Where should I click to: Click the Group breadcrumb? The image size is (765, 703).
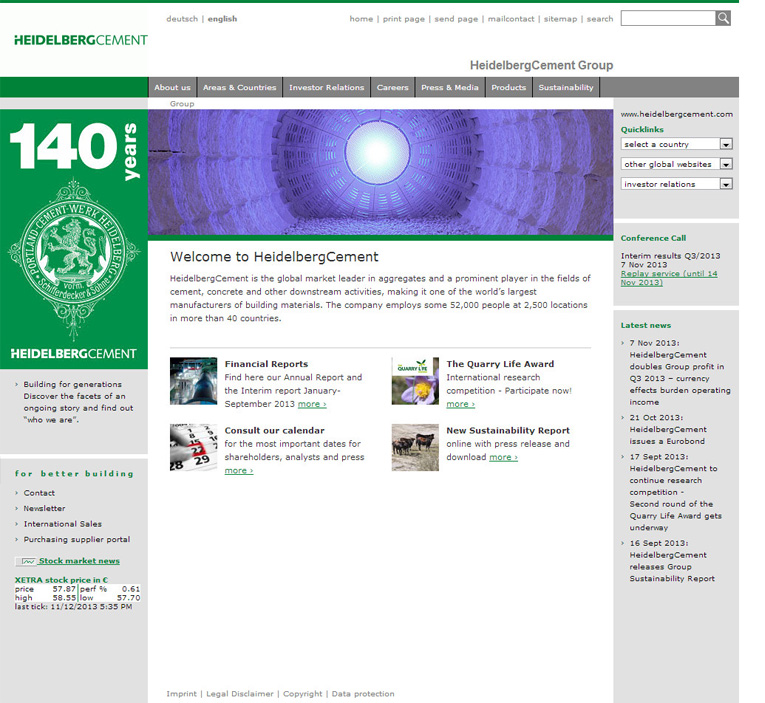(x=182, y=104)
